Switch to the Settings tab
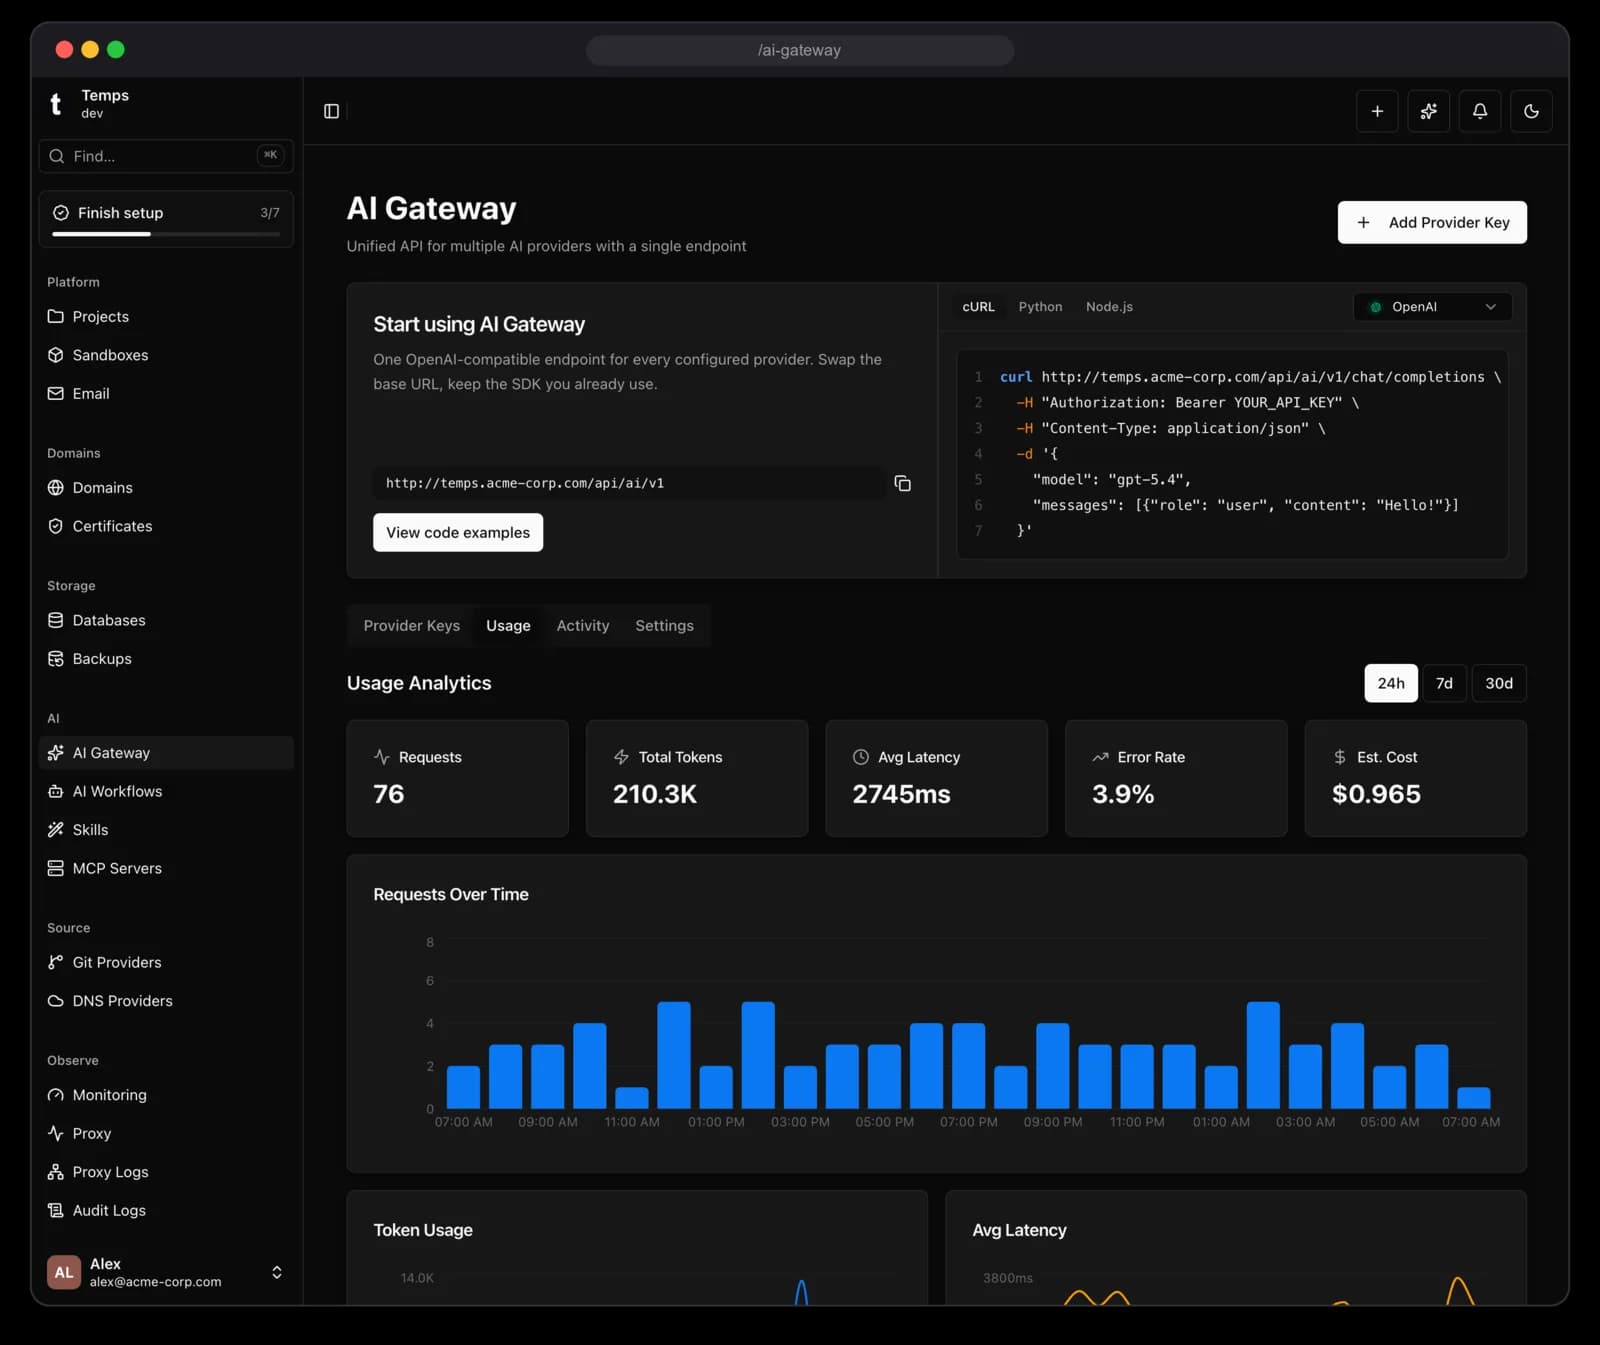The width and height of the screenshot is (1600, 1345). [x=664, y=626]
